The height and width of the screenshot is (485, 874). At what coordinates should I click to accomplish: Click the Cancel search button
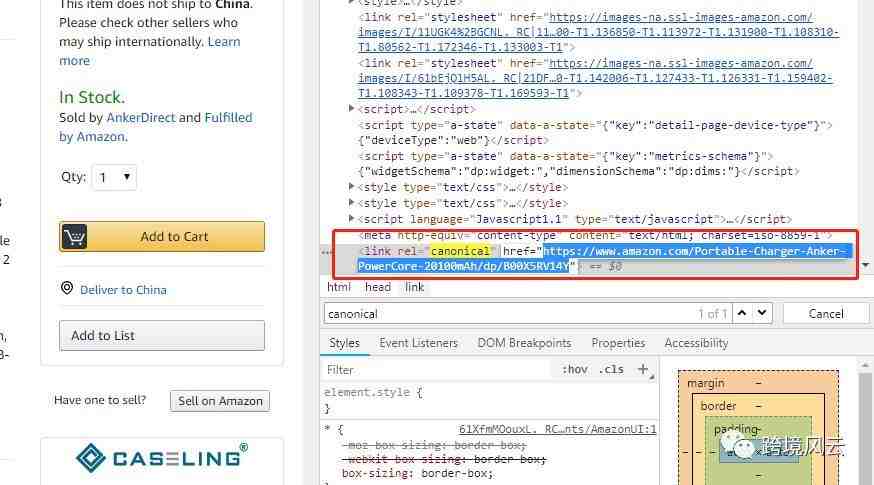click(826, 314)
